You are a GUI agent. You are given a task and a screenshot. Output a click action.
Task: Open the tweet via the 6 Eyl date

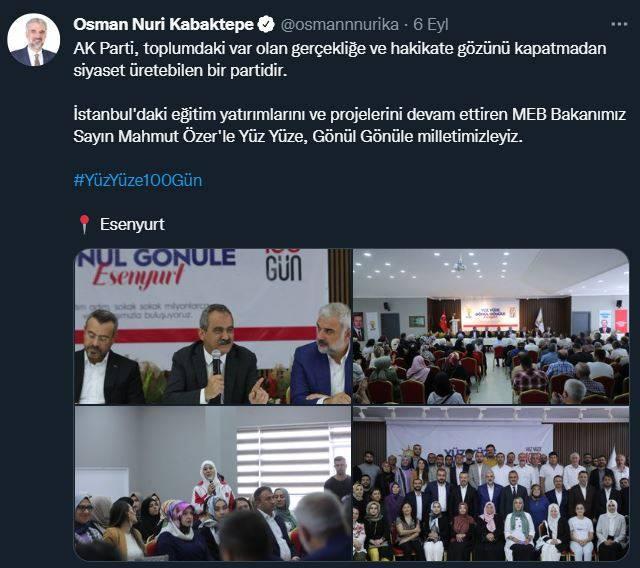coord(431,24)
